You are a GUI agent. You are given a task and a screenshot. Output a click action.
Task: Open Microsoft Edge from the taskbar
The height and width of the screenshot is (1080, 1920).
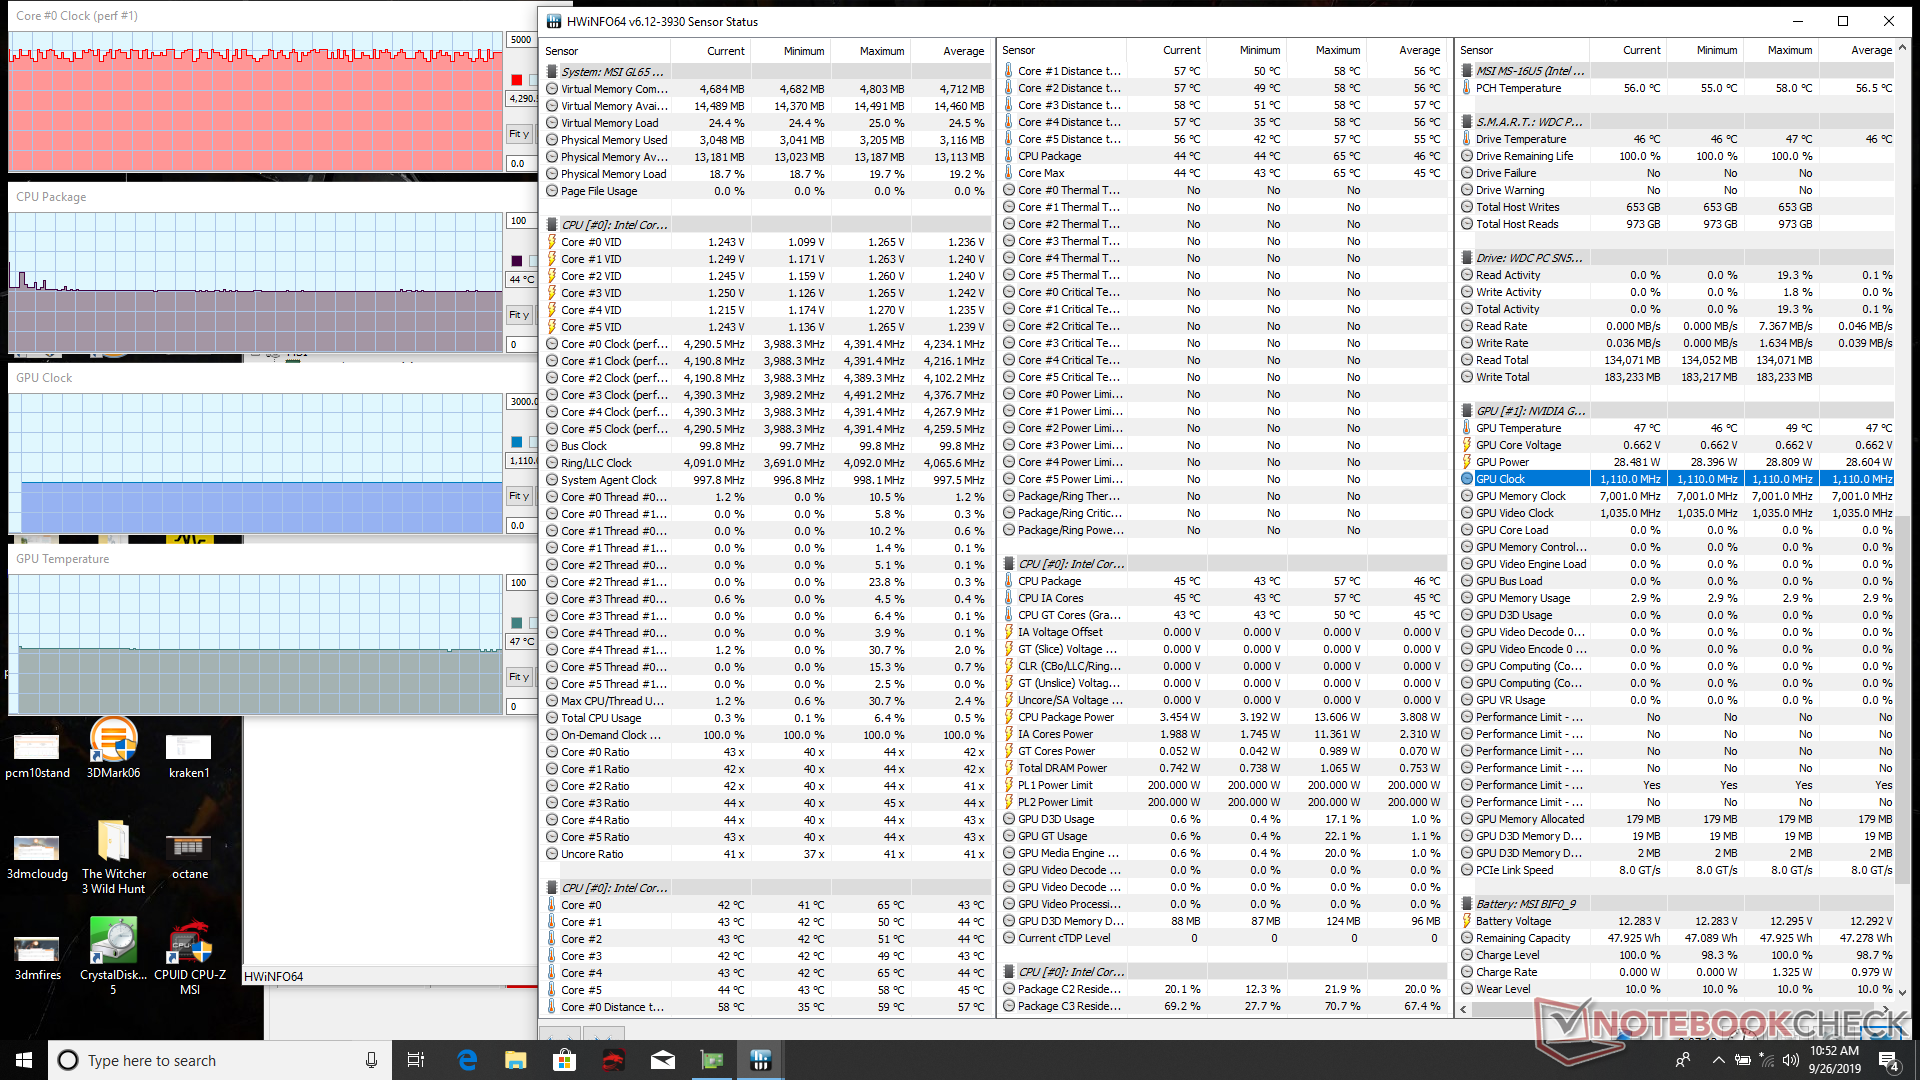pyautogui.click(x=467, y=1060)
